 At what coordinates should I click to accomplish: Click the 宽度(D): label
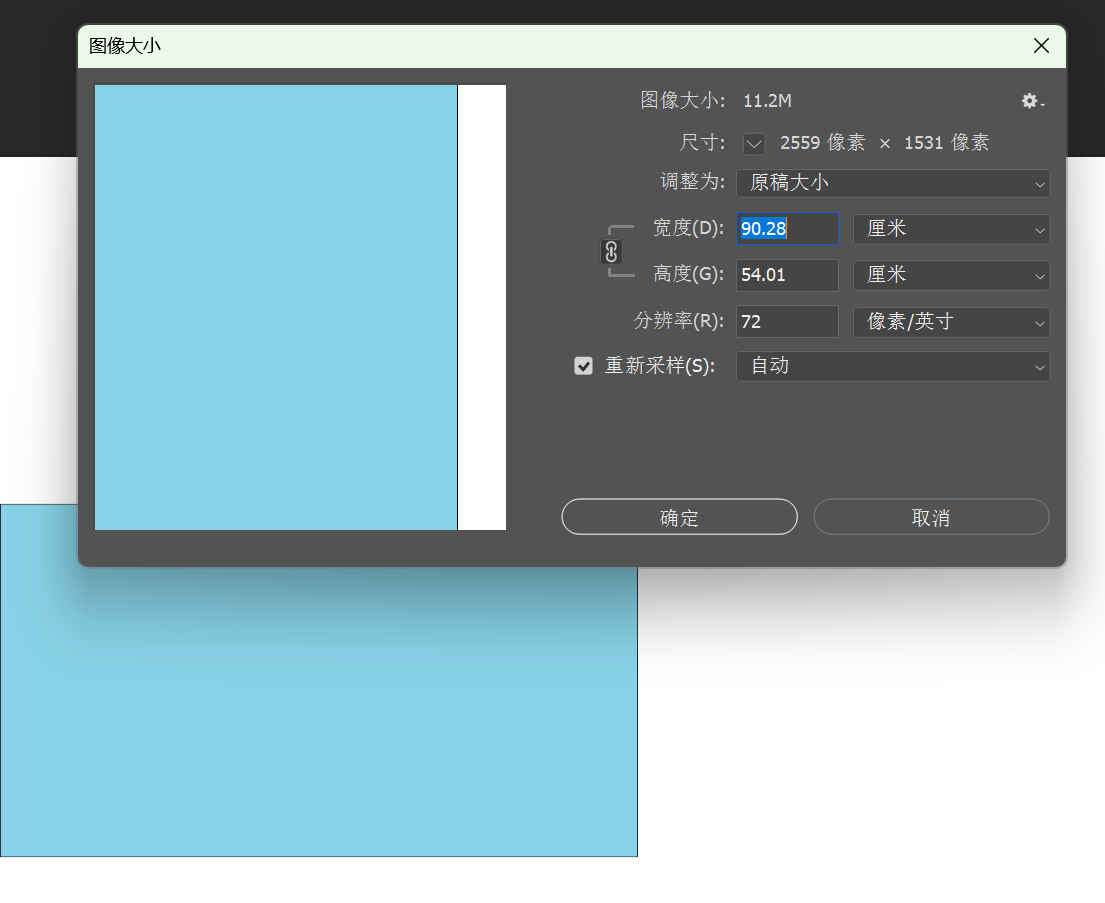(689, 228)
